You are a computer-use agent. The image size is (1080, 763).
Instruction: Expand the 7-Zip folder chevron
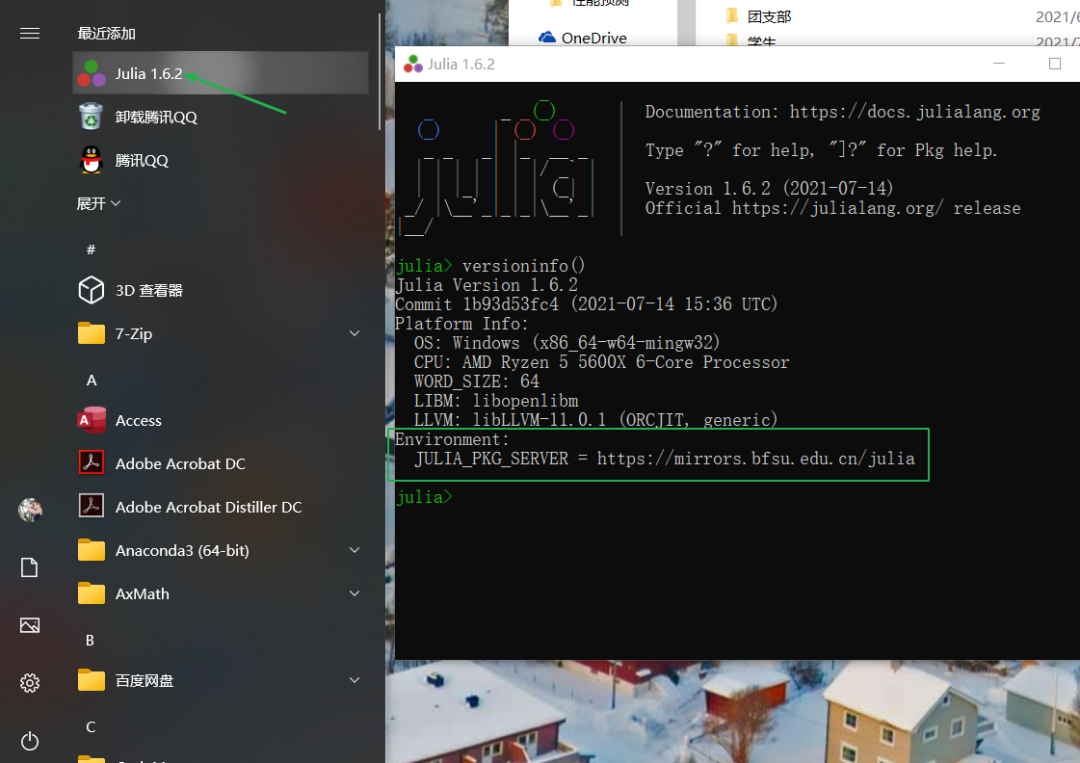coord(354,334)
